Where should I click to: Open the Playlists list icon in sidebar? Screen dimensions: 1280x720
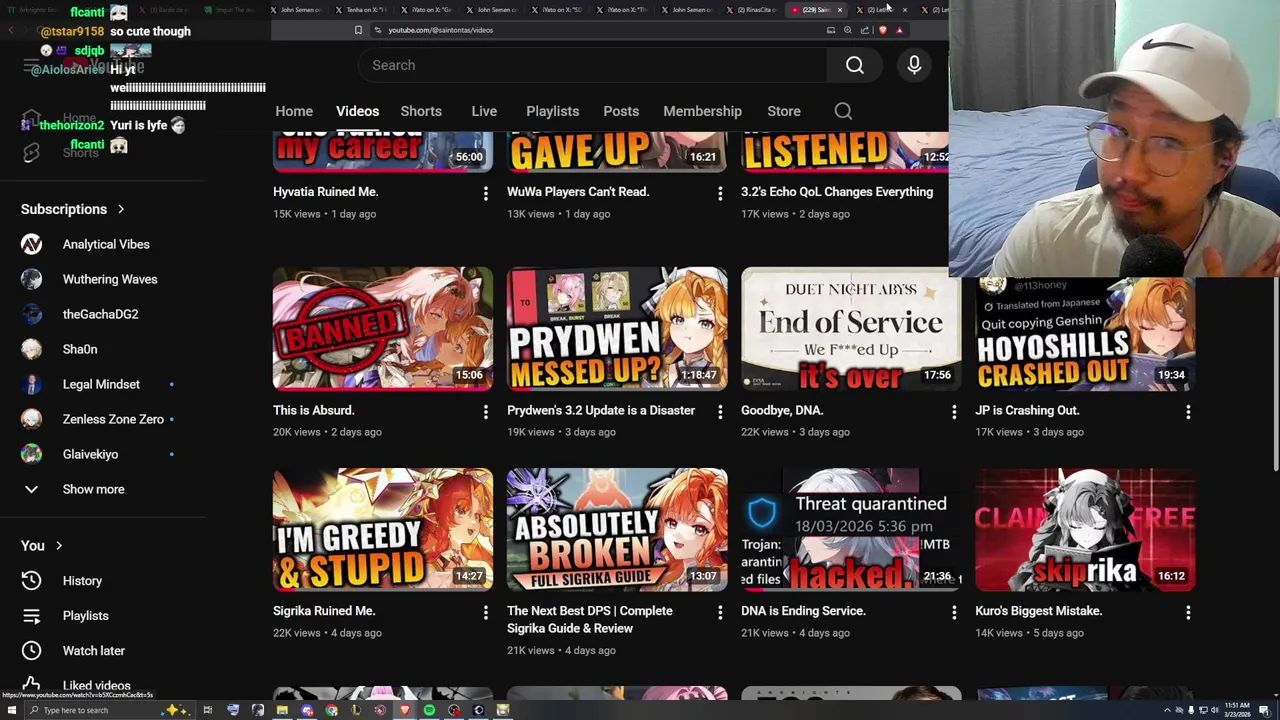[x=31, y=616]
